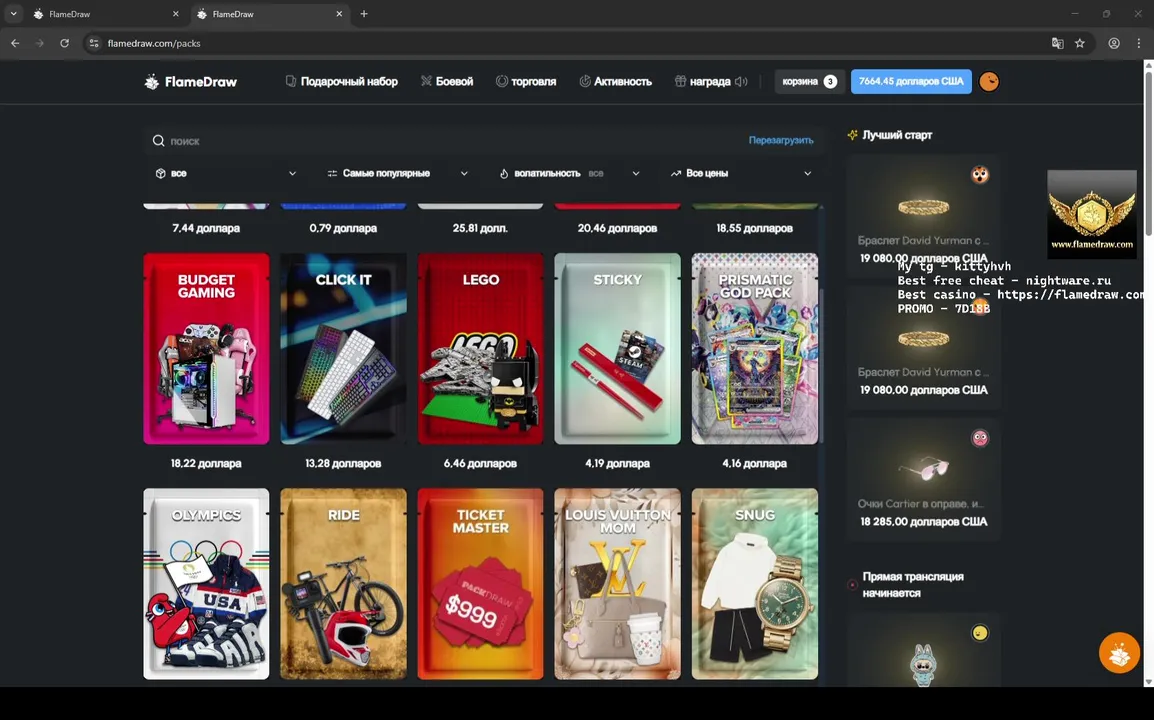Open the Click It pack
This screenshot has width=1154, height=720.
(343, 349)
